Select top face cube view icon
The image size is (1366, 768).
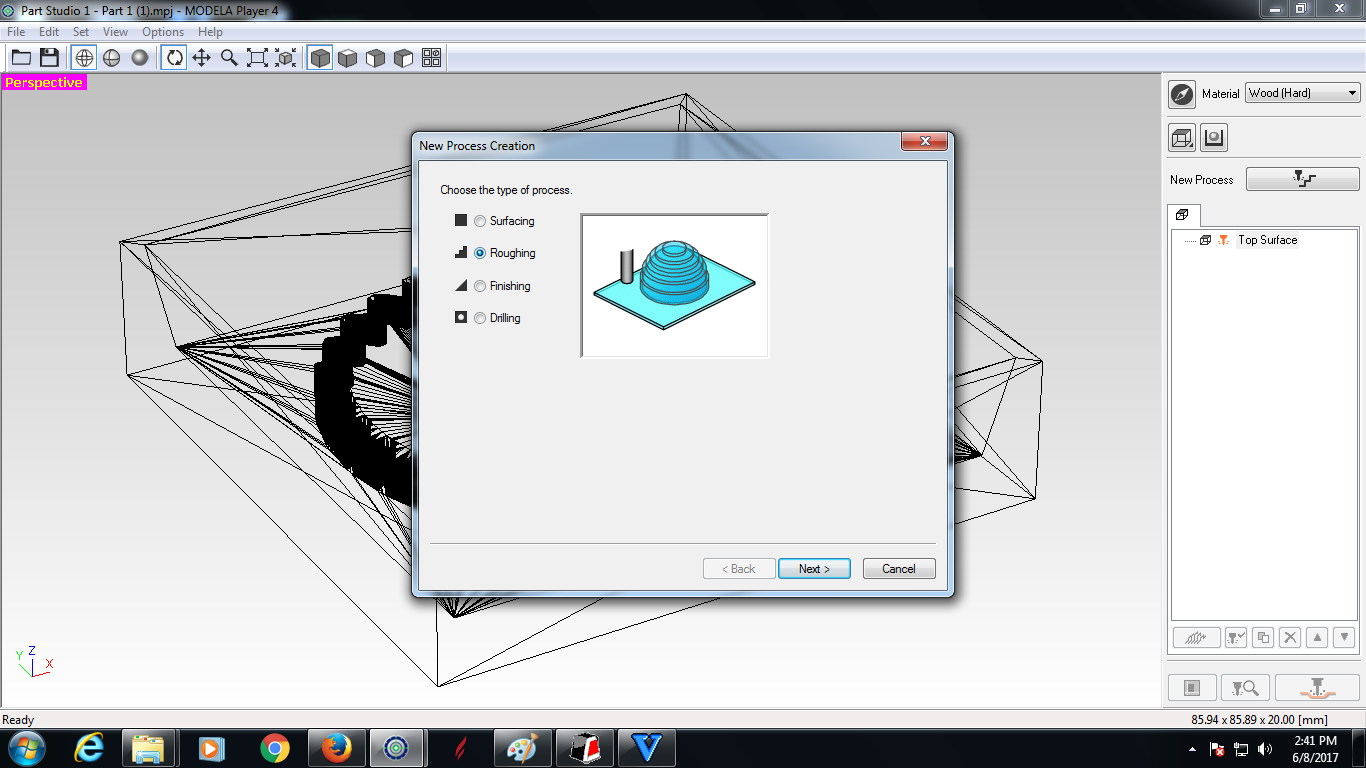point(348,58)
